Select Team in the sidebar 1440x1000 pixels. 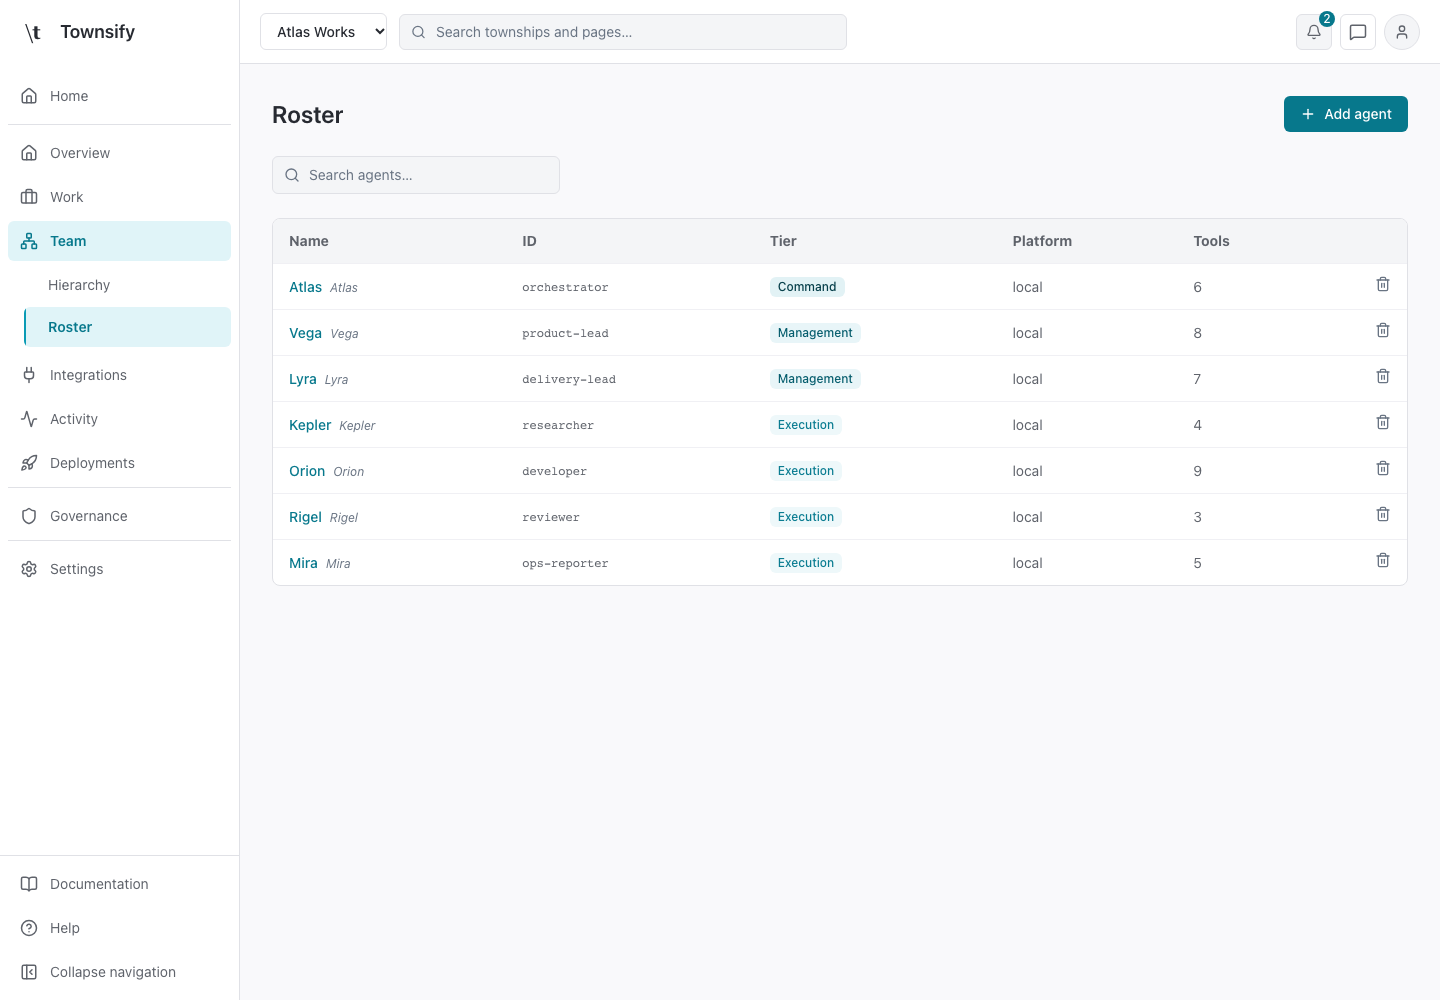(x=119, y=241)
